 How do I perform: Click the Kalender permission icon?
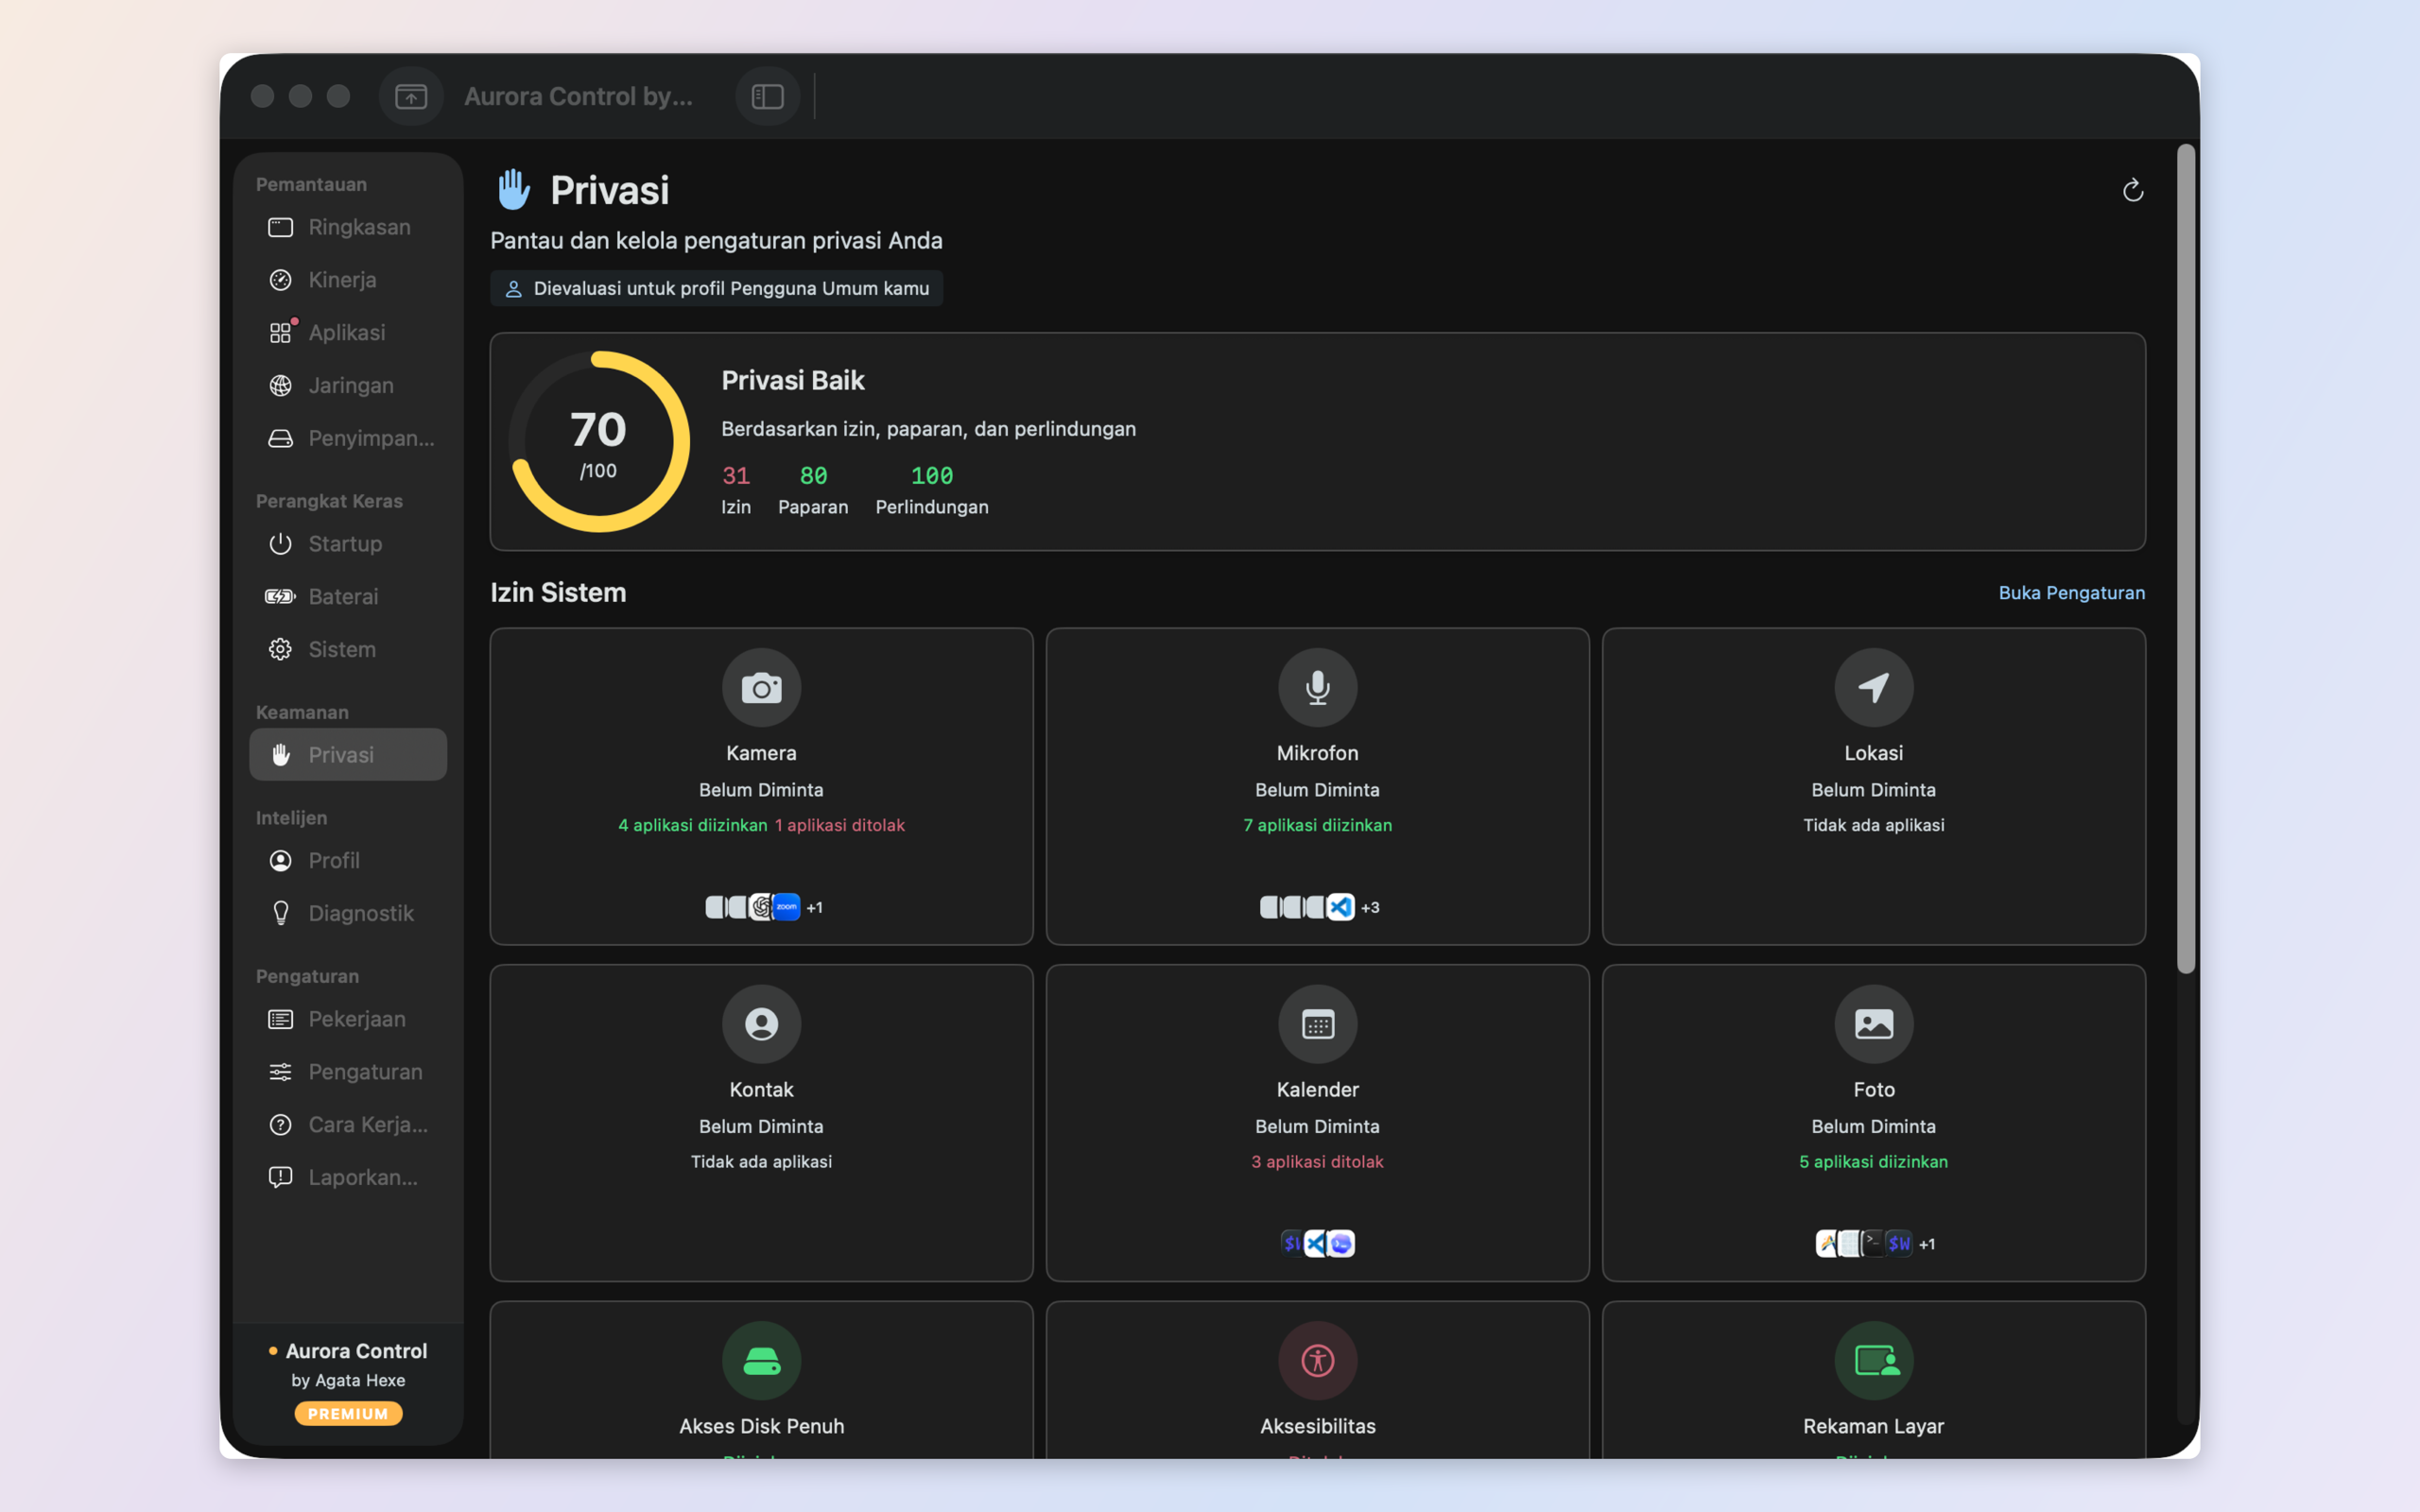tap(1317, 1024)
